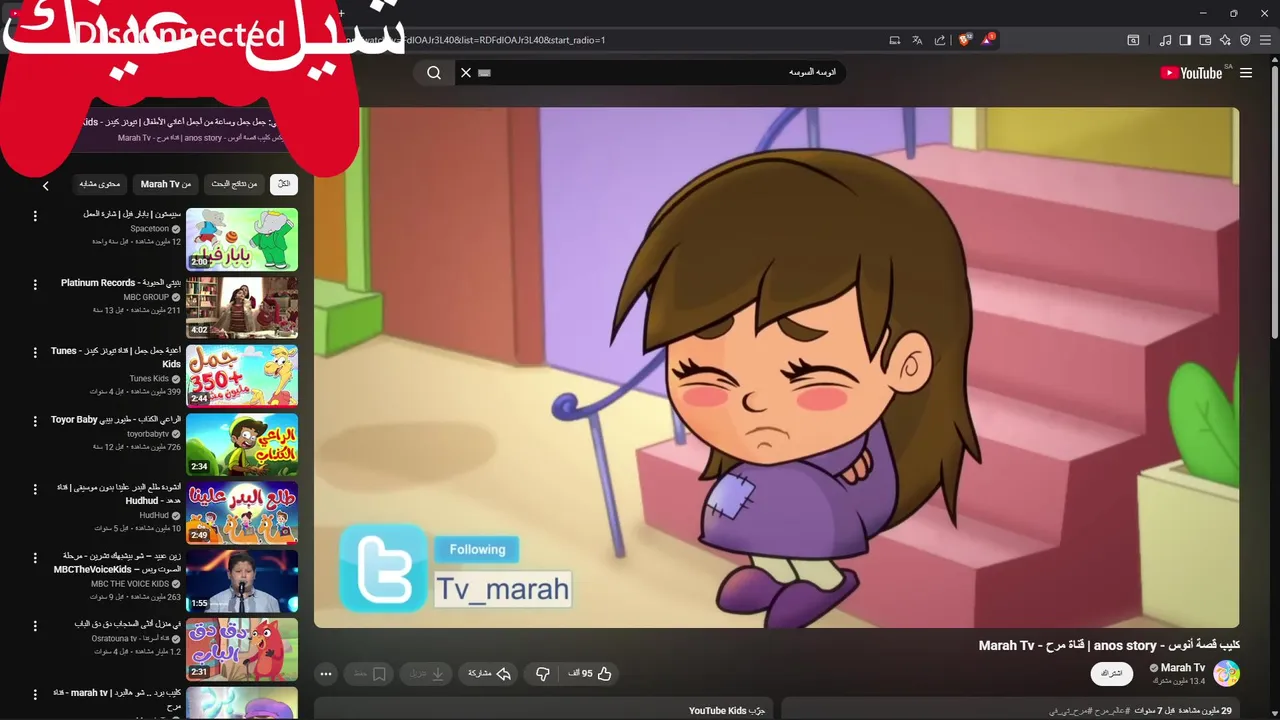Open the Osratouna tv video thumbnail
Image resolution: width=1280 pixels, height=720 pixels.
242,649
